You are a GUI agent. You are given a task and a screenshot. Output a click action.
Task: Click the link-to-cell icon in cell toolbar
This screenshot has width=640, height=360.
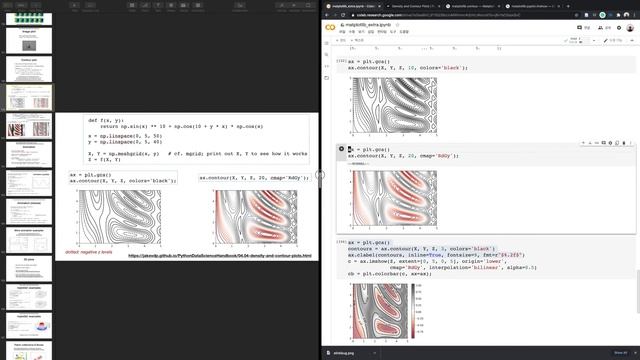pyautogui.click(x=597, y=143)
